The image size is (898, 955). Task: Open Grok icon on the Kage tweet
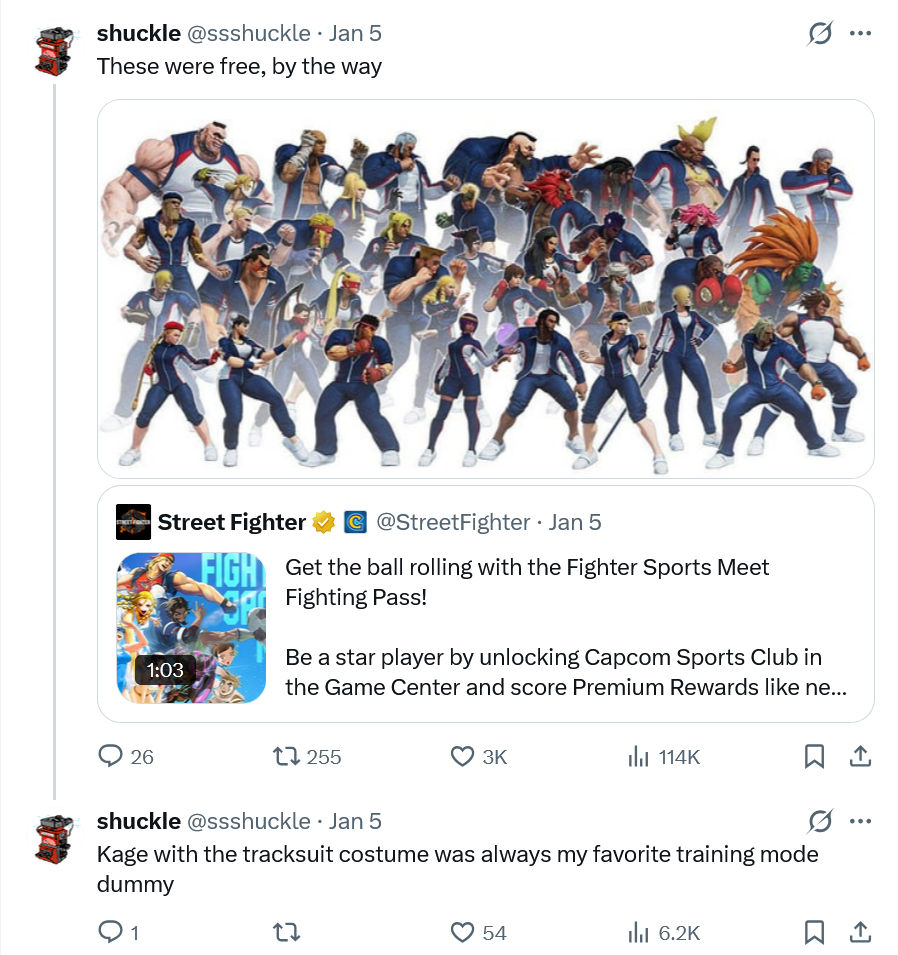tap(819, 821)
